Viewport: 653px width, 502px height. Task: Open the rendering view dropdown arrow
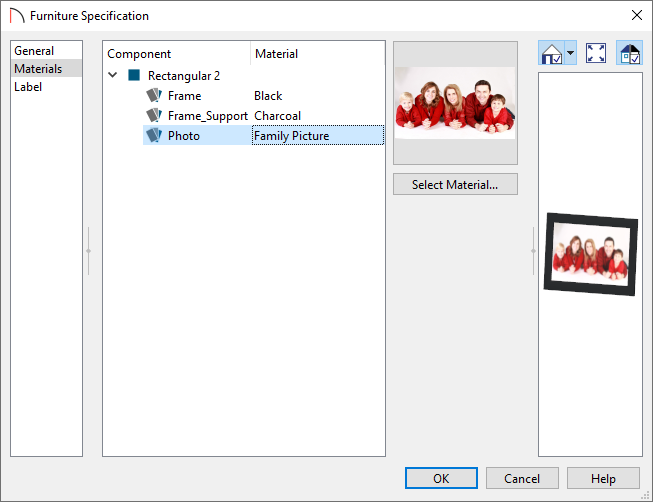coord(571,53)
